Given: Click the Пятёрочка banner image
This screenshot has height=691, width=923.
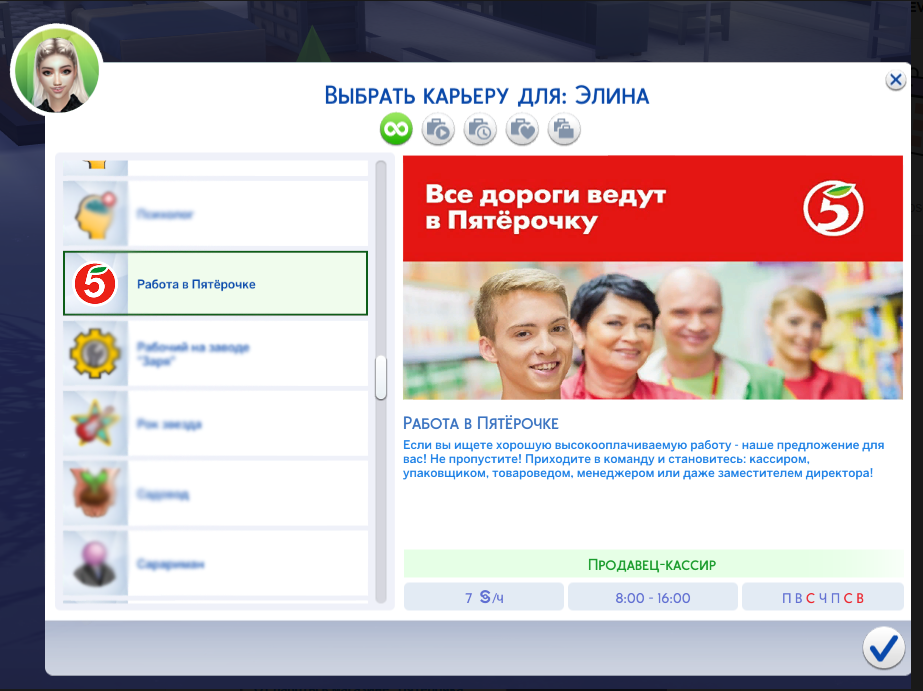Looking at the screenshot, I should point(653,277).
